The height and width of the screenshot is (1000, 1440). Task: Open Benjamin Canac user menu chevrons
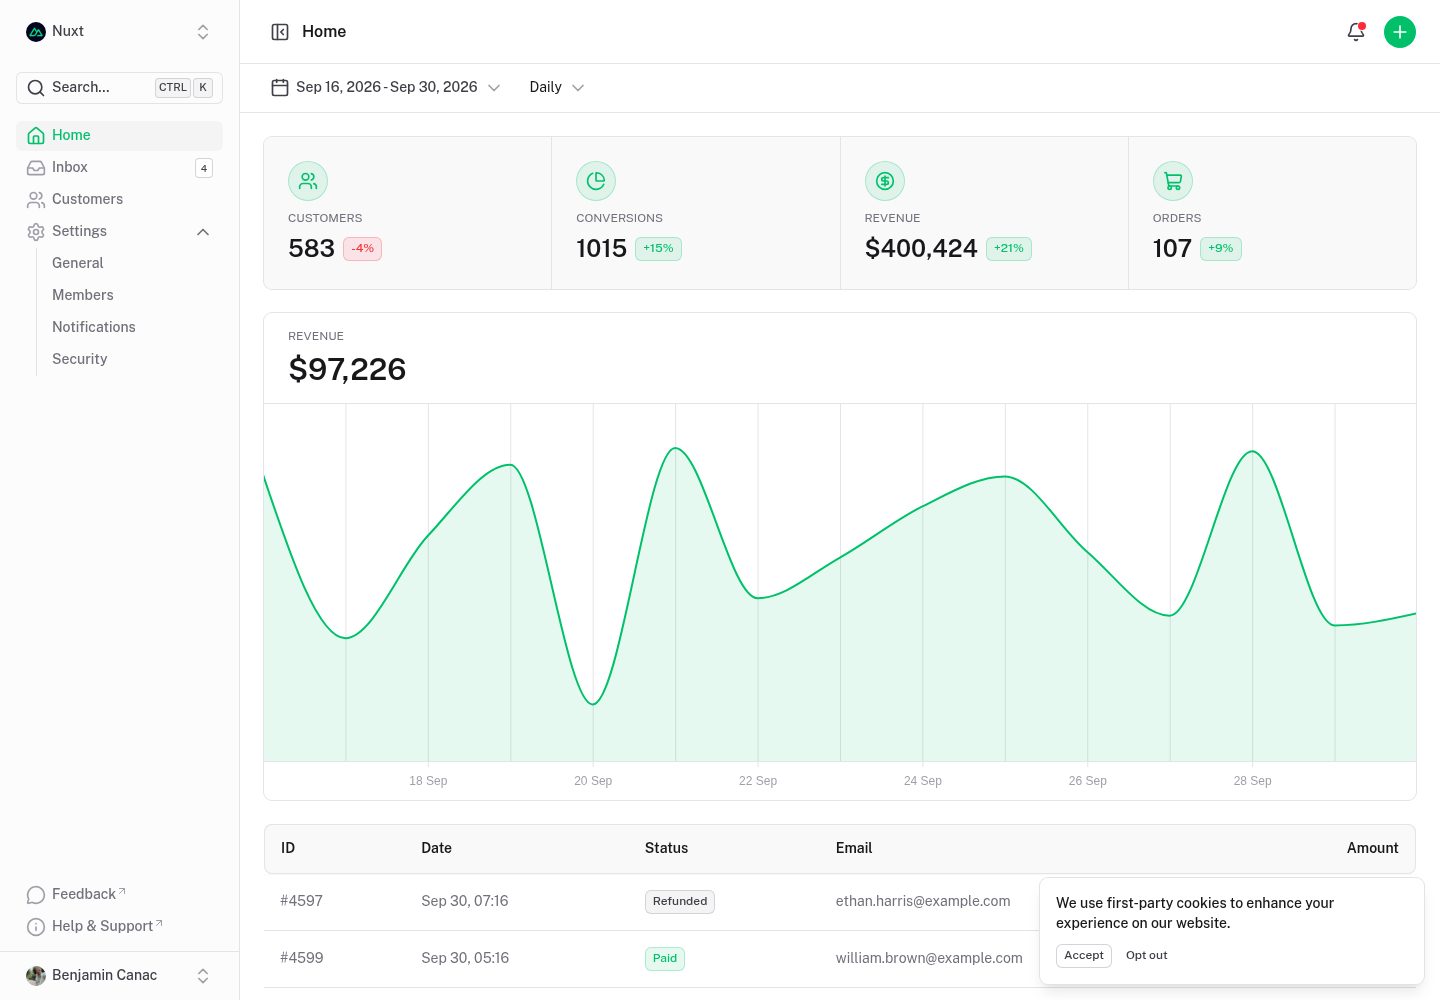203,976
